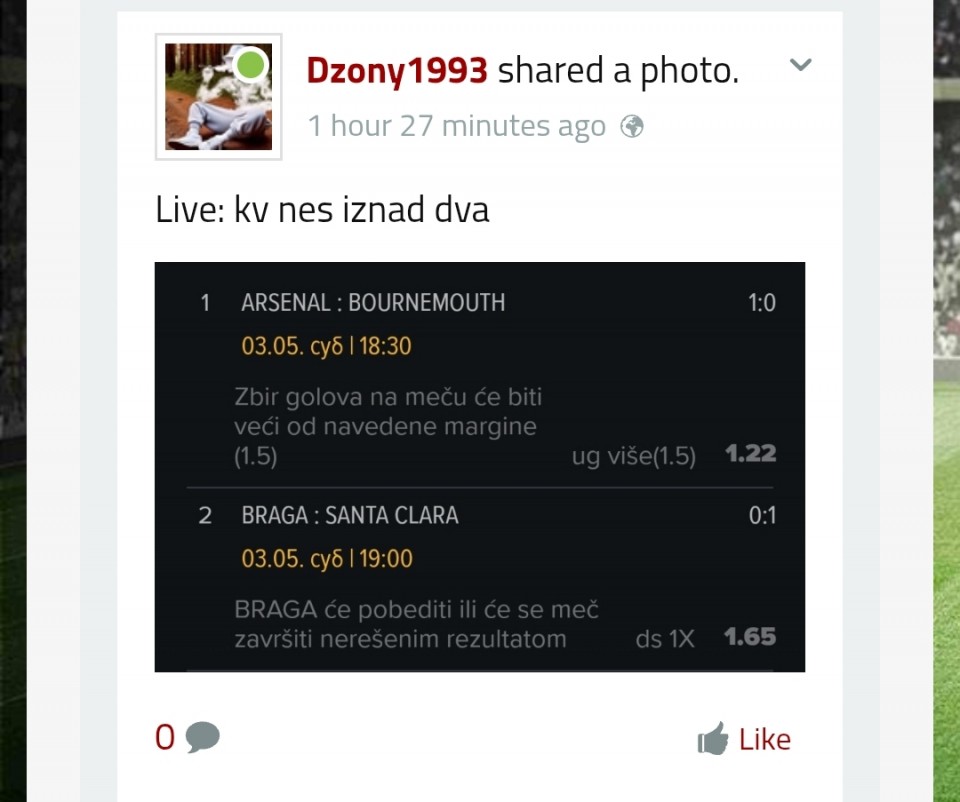Click the Arsenal 1:0 live score
The height and width of the screenshot is (802, 960).
click(762, 302)
